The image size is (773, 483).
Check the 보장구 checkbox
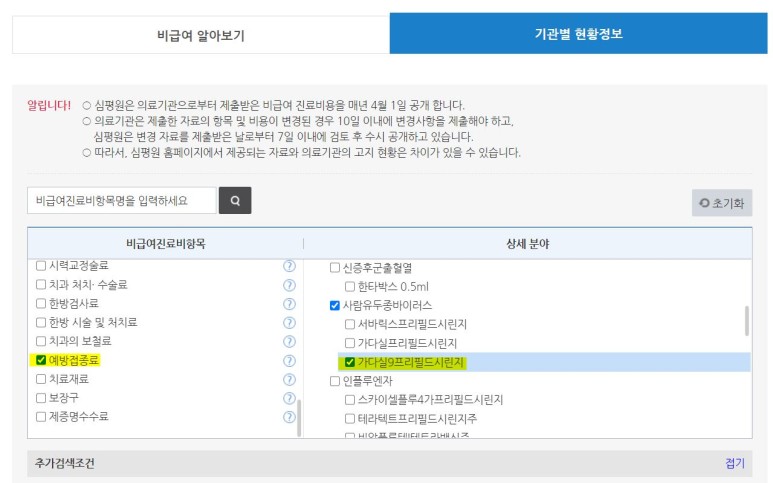coord(41,398)
